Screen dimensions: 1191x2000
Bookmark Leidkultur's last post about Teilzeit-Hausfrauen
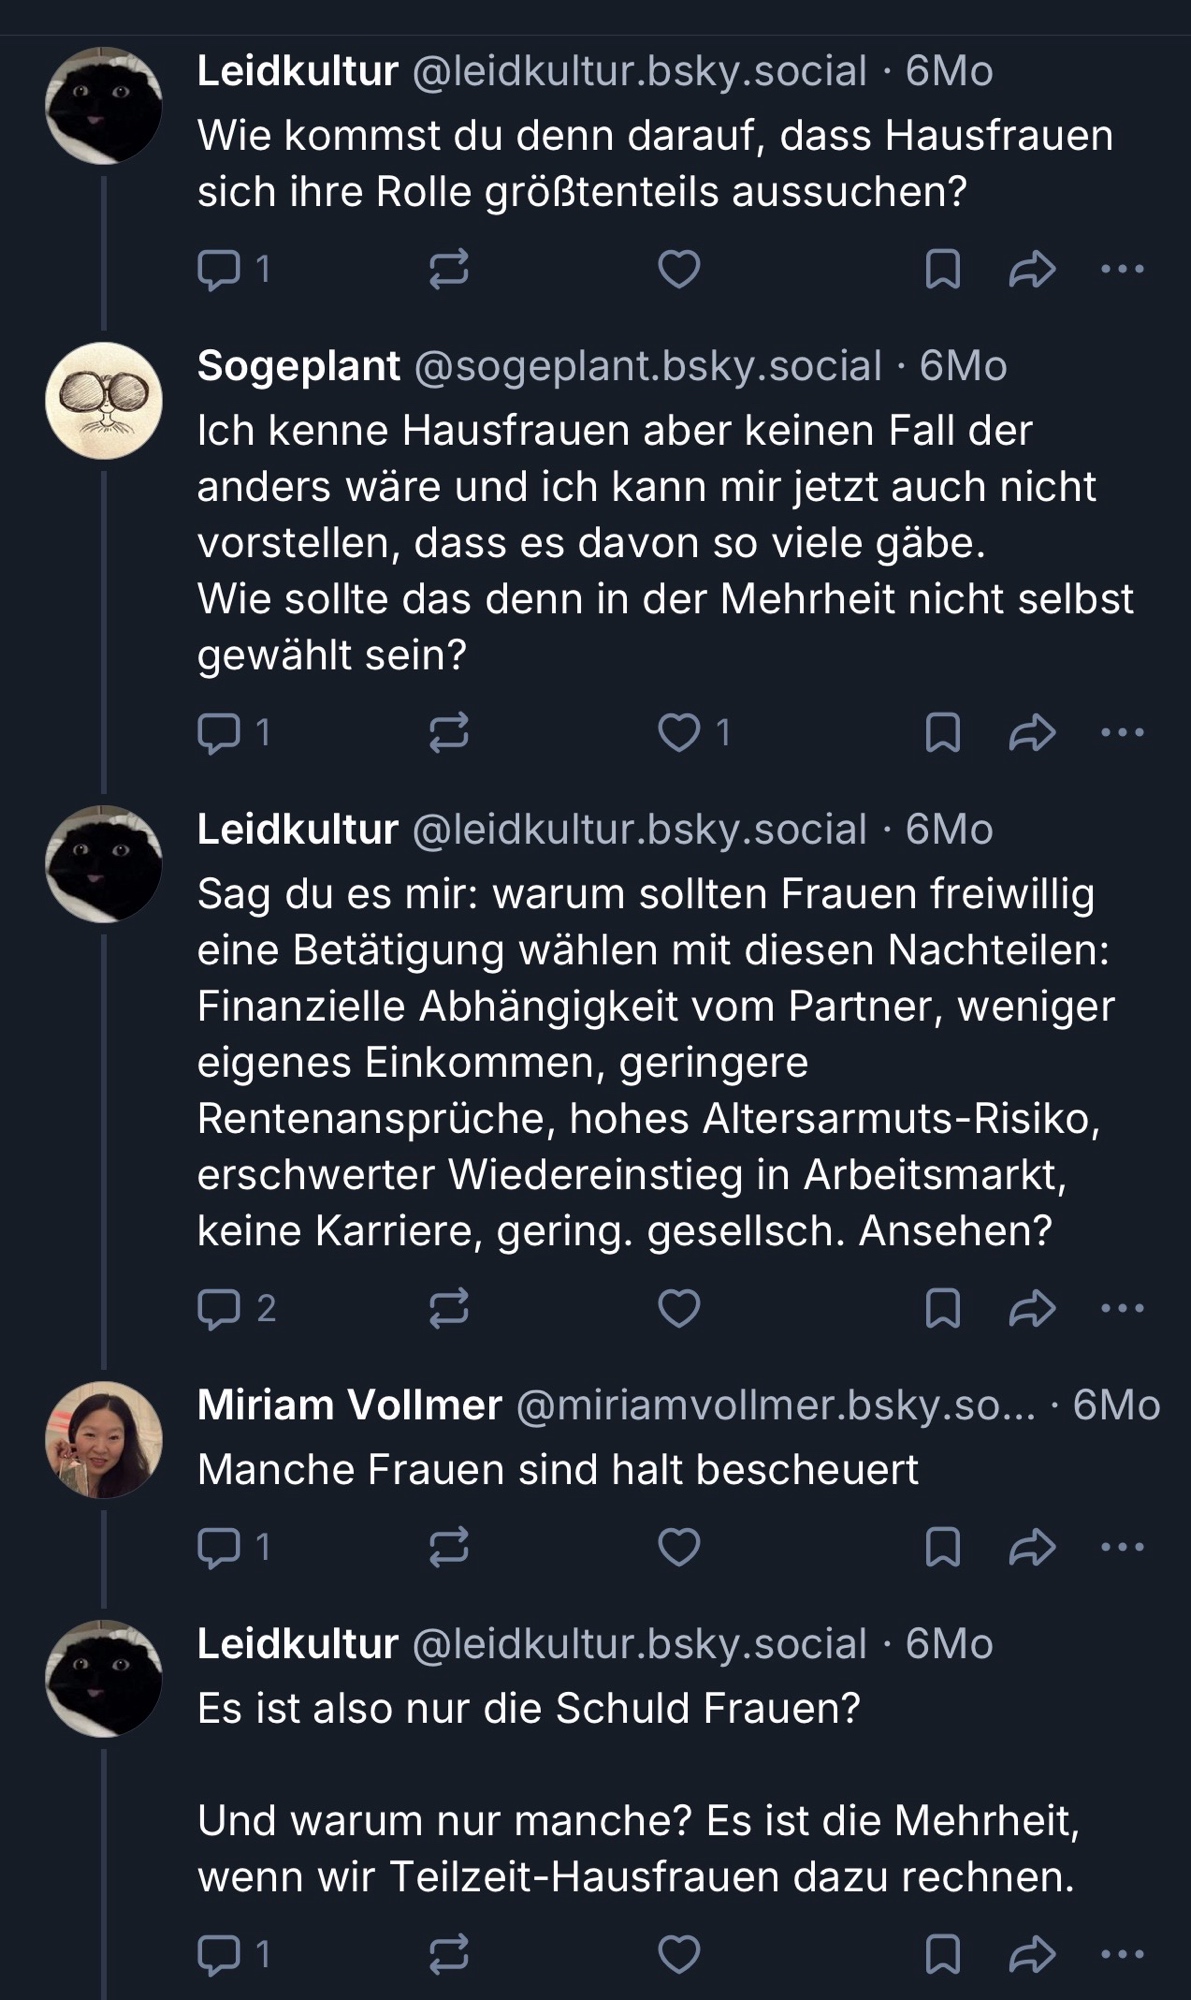click(x=943, y=1954)
